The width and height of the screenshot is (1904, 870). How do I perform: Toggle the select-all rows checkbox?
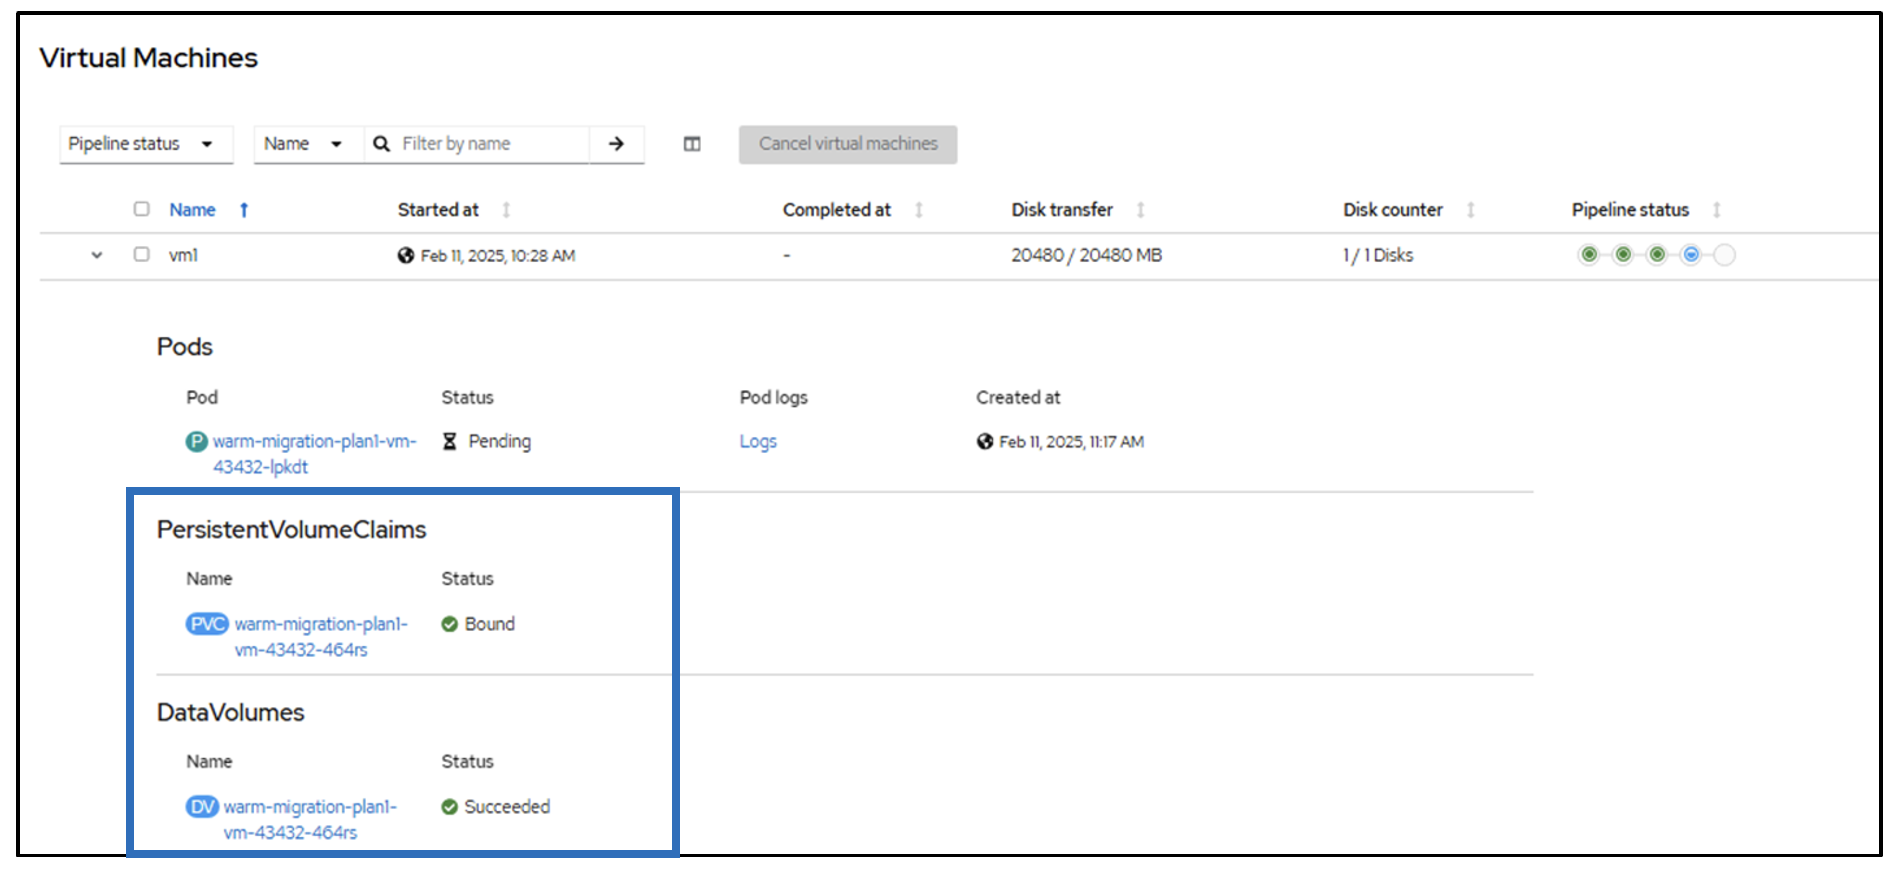click(x=142, y=209)
